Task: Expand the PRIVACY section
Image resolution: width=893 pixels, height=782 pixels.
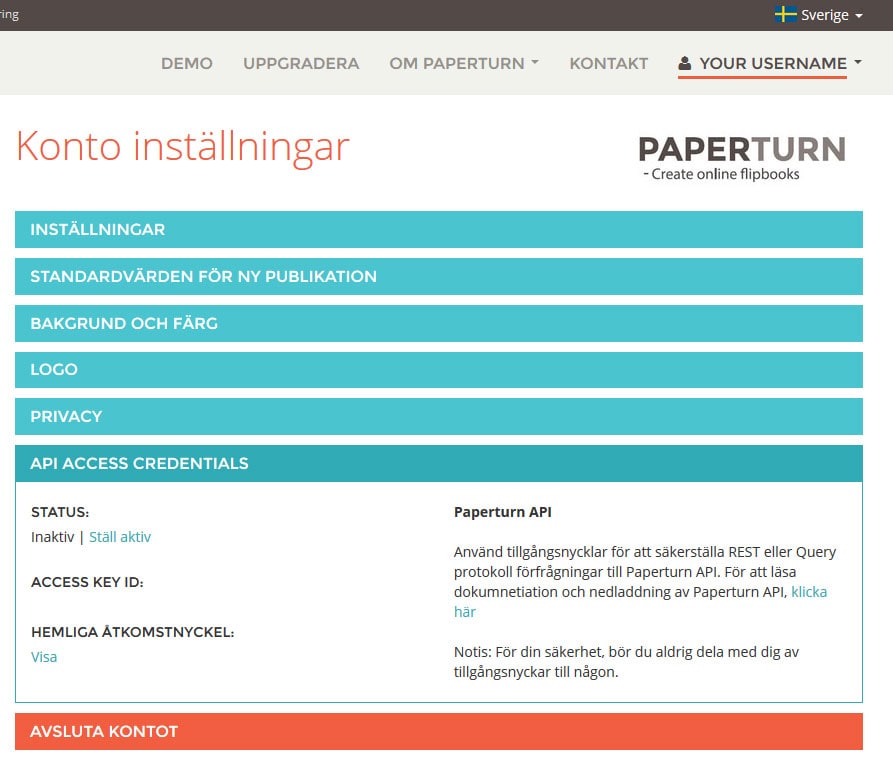Action: click(x=439, y=416)
